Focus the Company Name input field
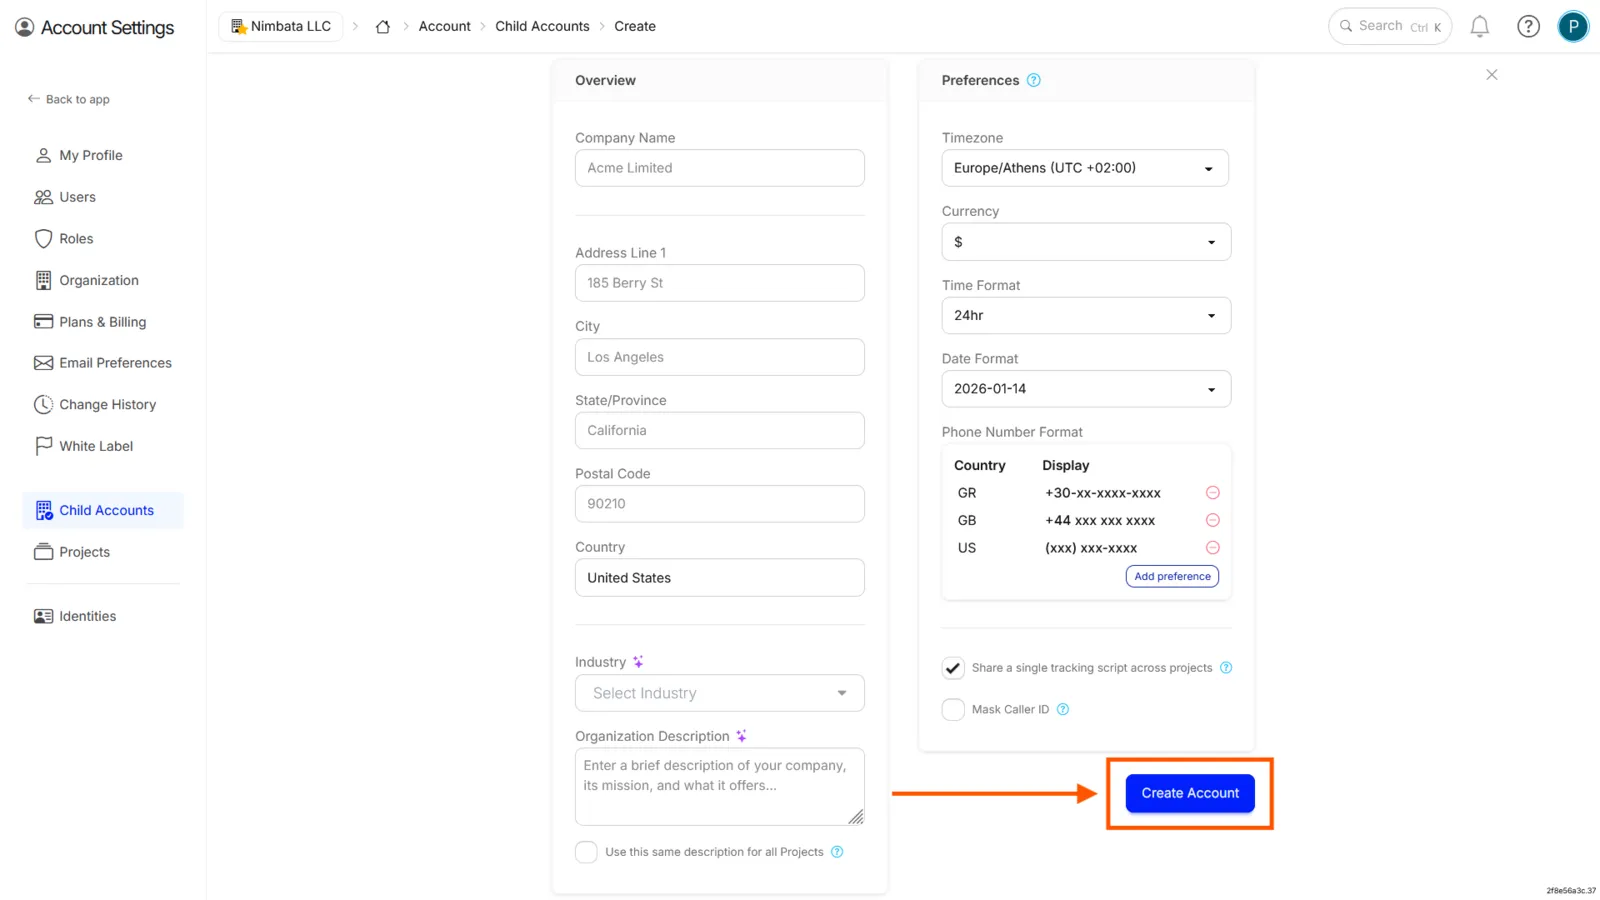 pos(720,168)
